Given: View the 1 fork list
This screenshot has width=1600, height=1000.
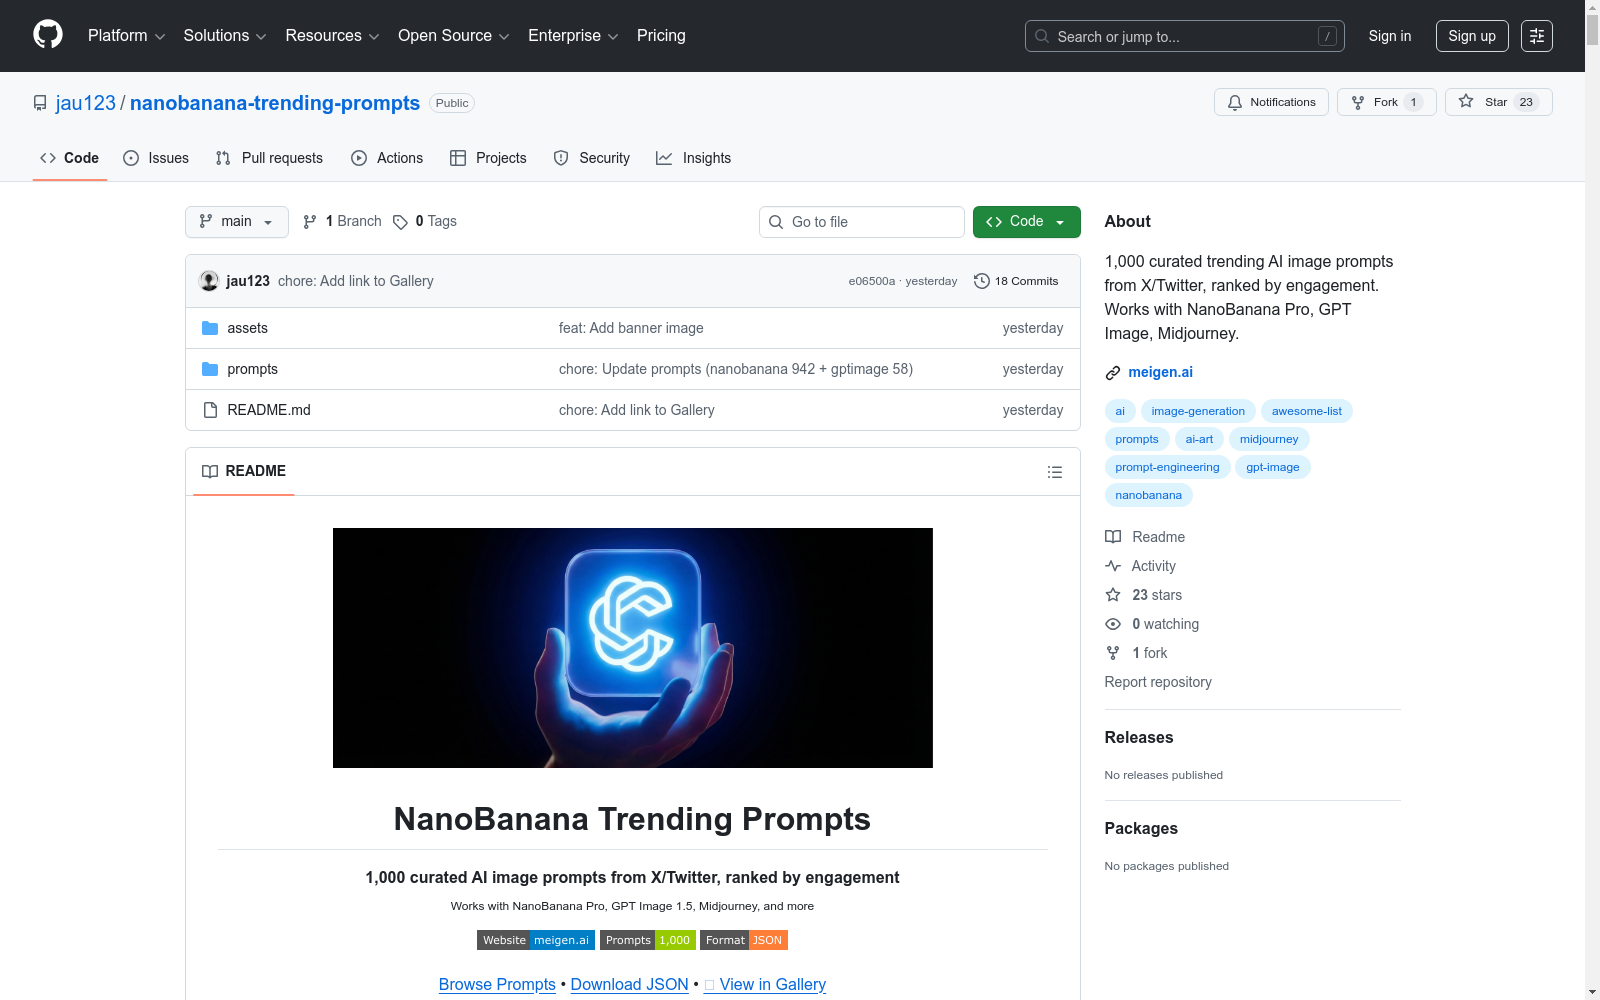Looking at the screenshot, I should tap(1136, 653).
